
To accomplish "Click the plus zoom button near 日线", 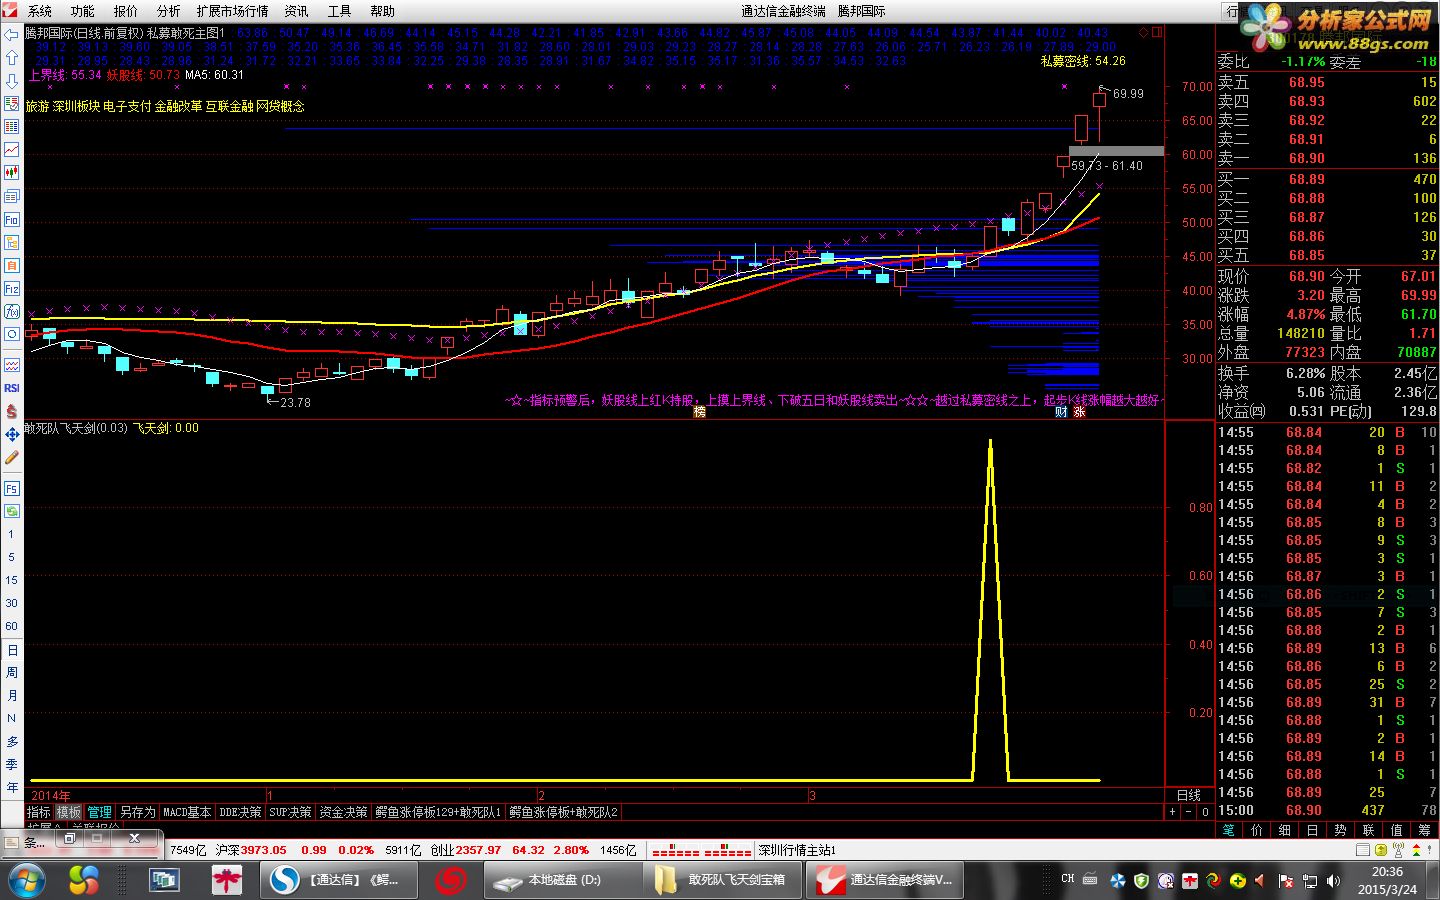I will (x=1172, y=812).
